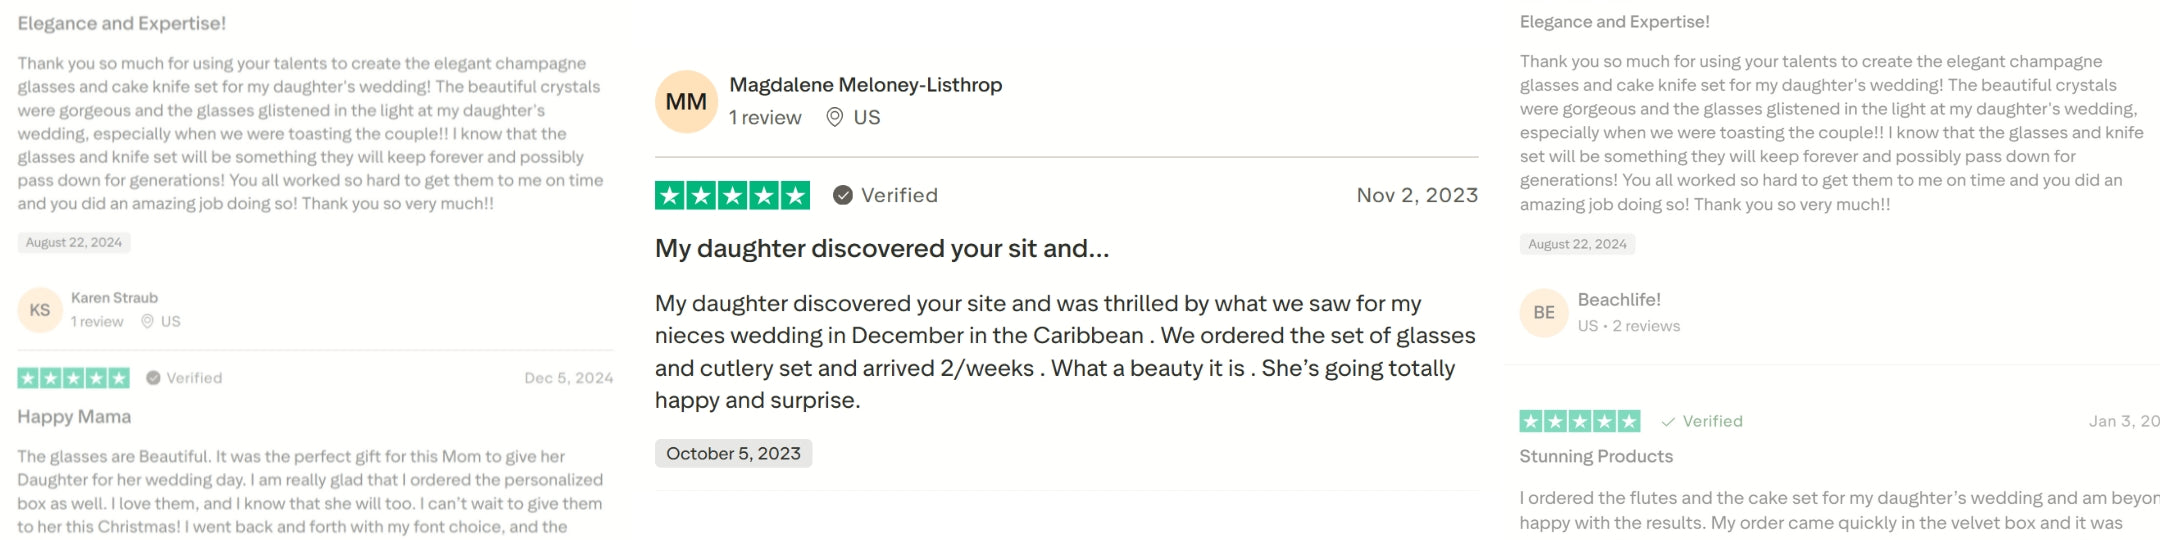The height and width of the screenshot is (540, 2160).
Task: Click the five-star rating on Happy Mama review
Action: click(x=73, y=378)
